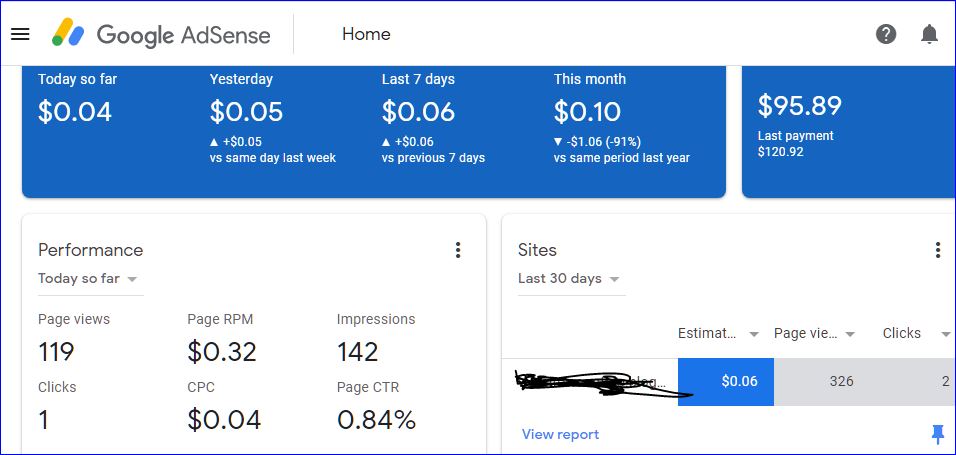
Task: Open the notifications bell
Action: click(x=929, y=34)
